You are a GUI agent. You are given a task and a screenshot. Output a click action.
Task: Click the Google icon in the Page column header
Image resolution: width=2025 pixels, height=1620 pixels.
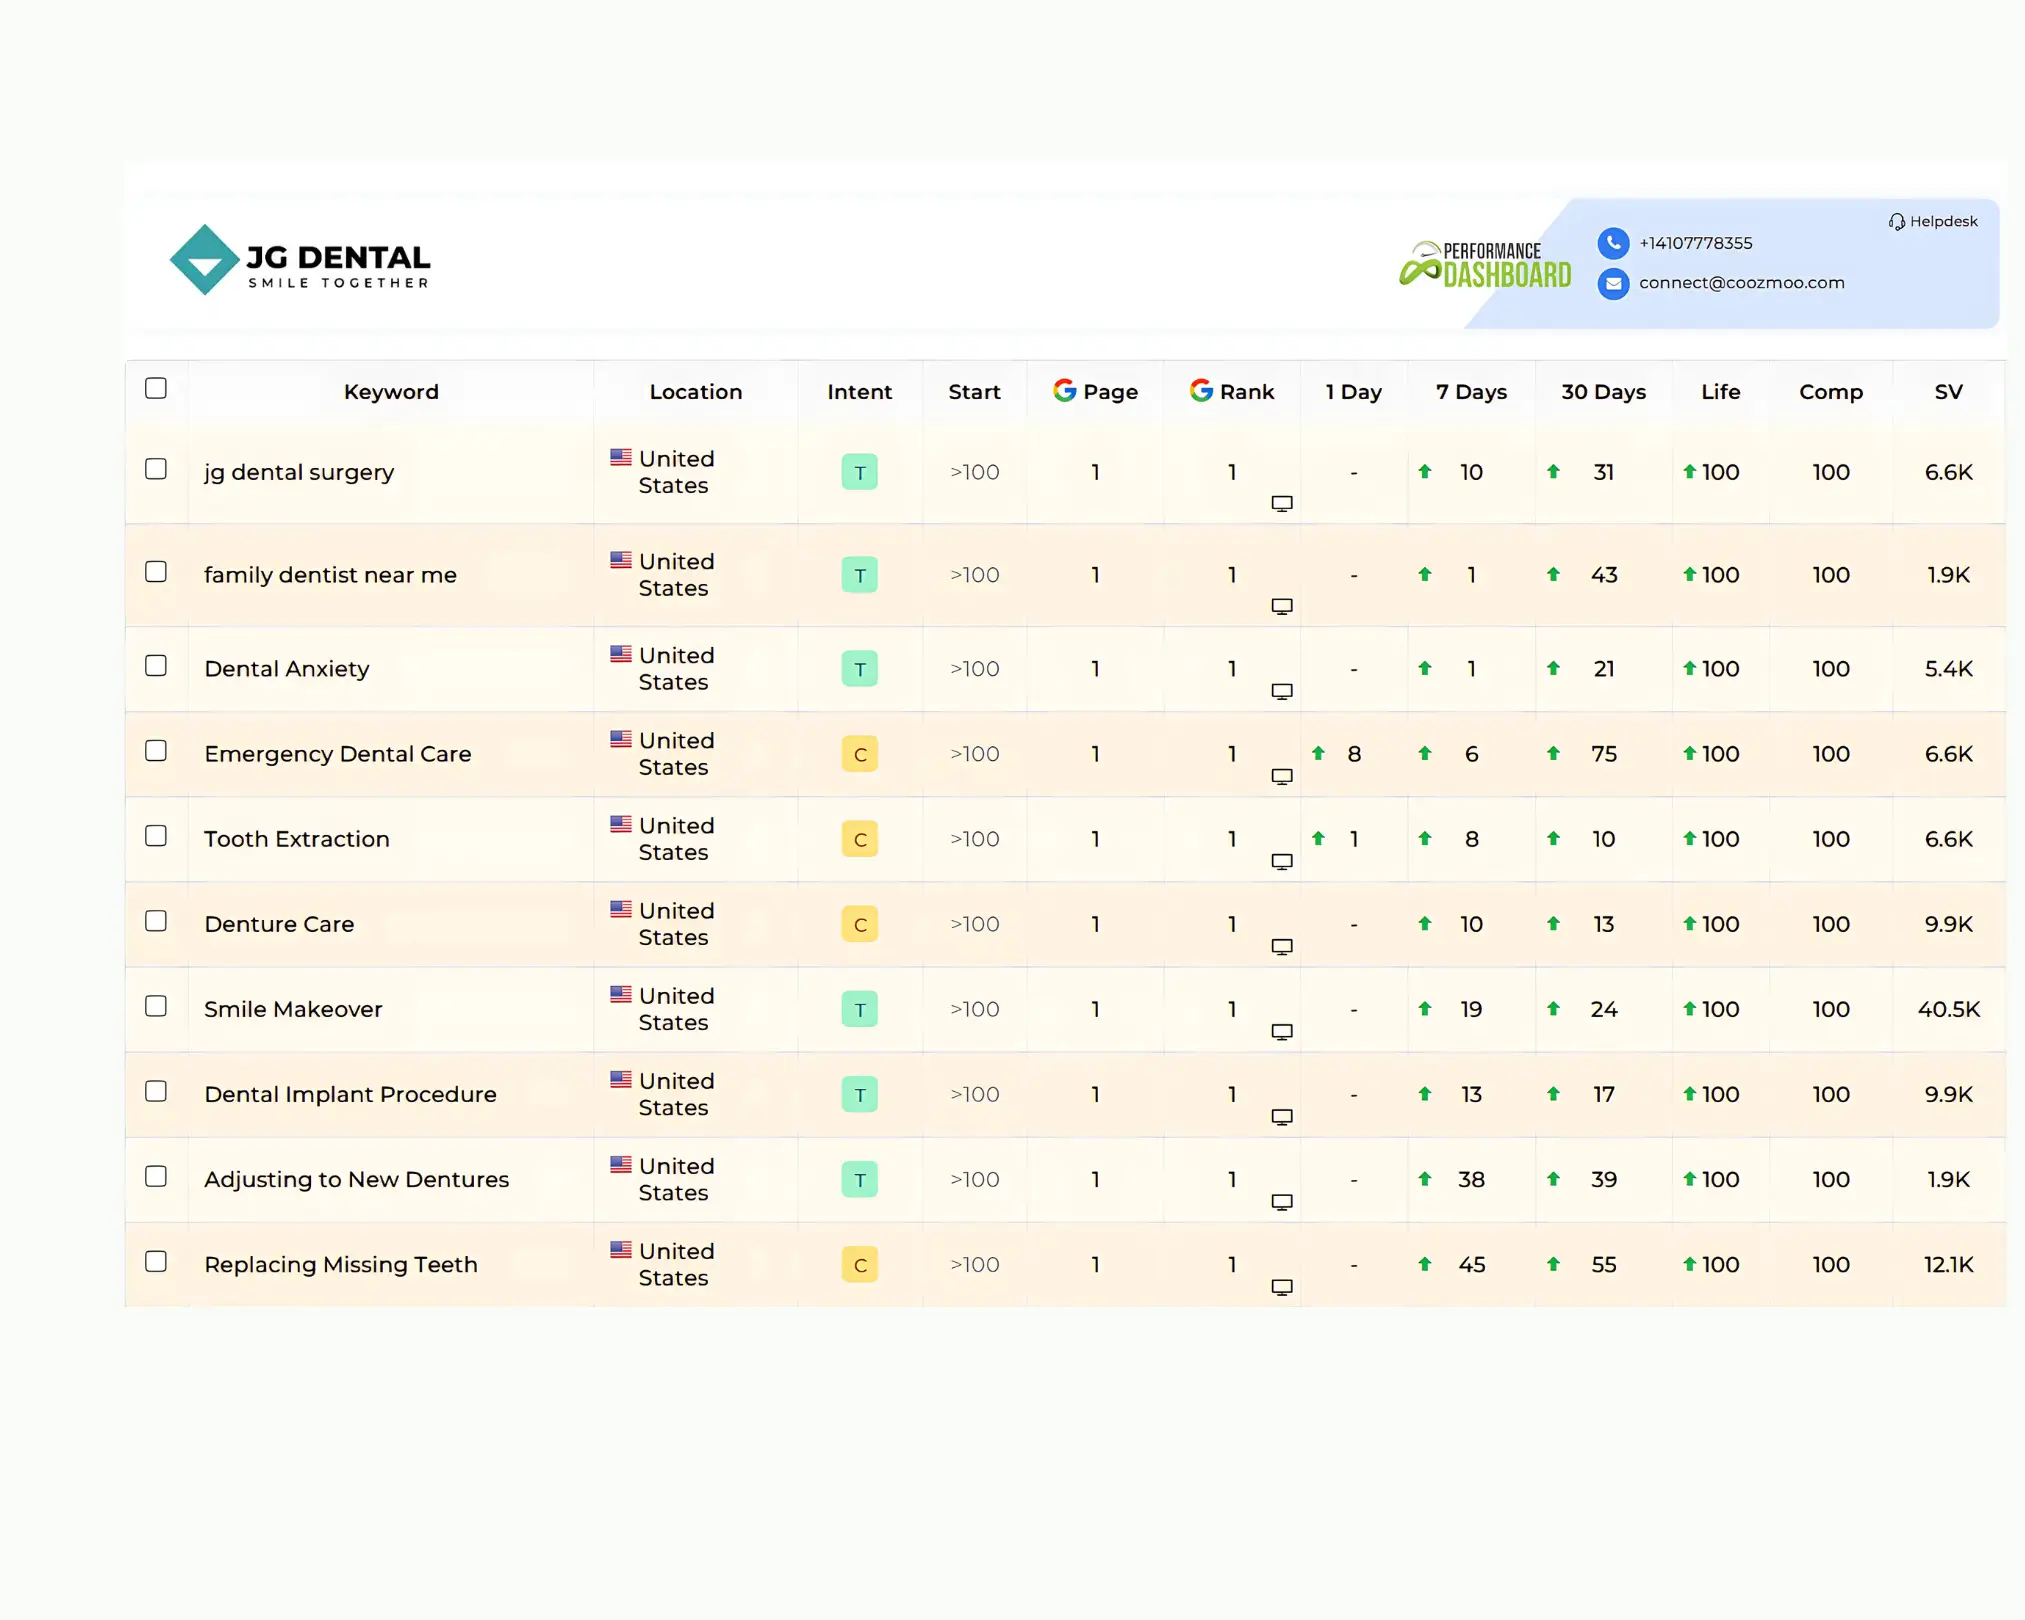(x=1063, y=390)
